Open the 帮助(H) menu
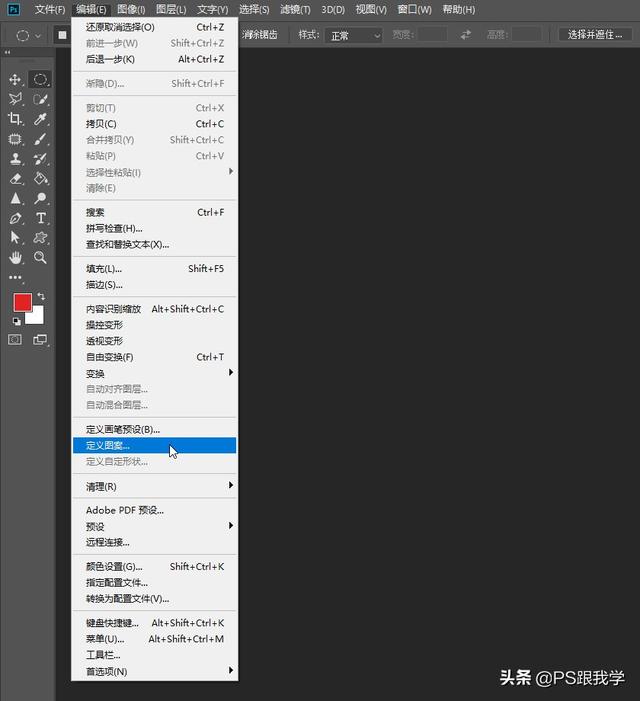This screenshot has width=640, height=701. click(459, 9)
